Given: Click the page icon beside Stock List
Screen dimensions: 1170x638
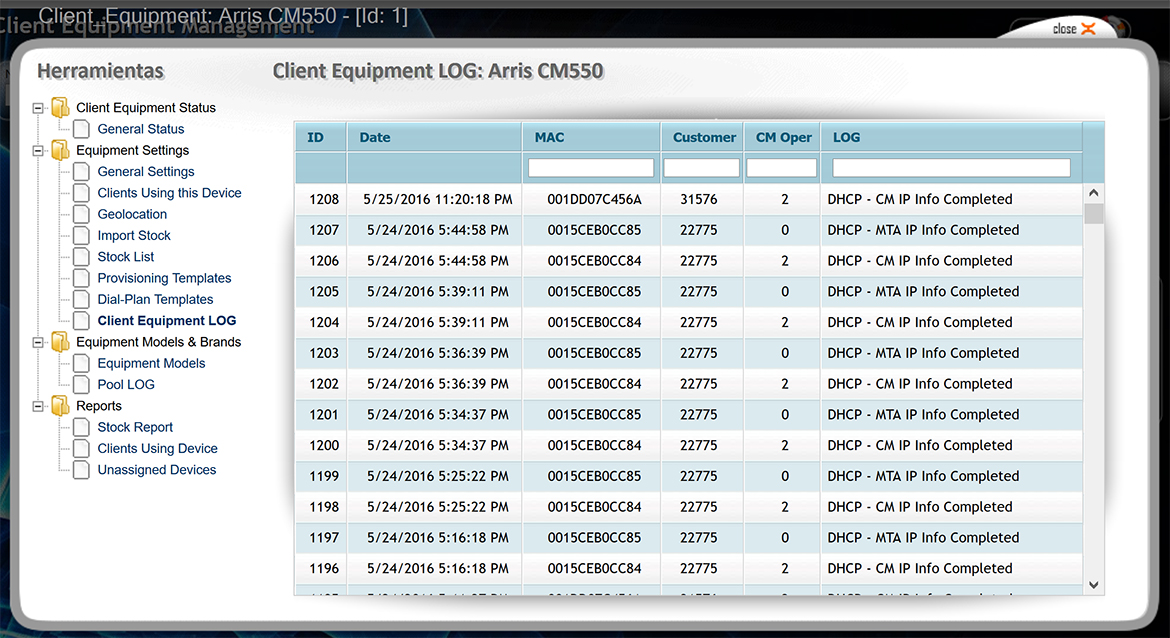Looking at the screenshot, I should coord(81,257).
